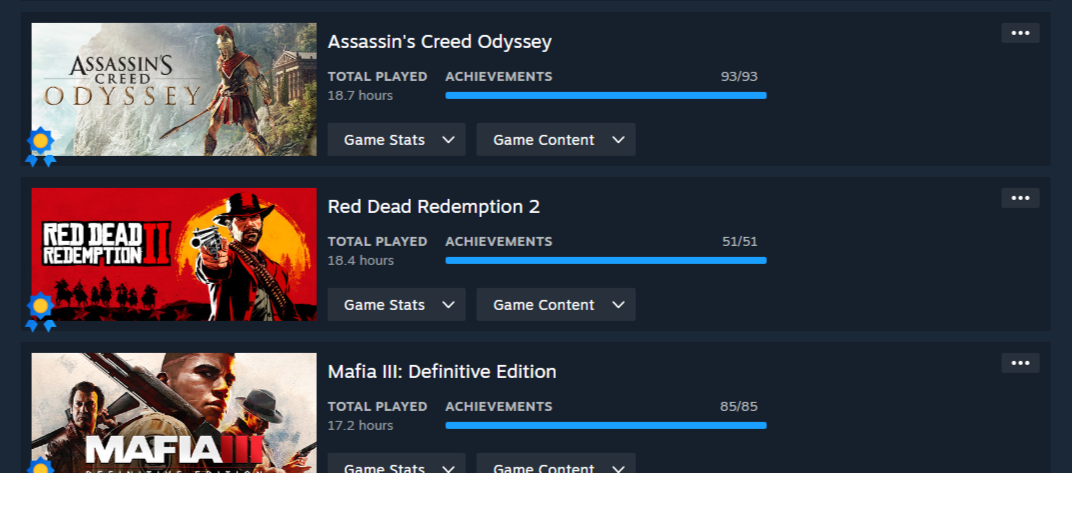The width and height of the screenshot is (1072, 510).
Task: Click the Mafia III cover thumbnail
Action: [x=174, y=412]
